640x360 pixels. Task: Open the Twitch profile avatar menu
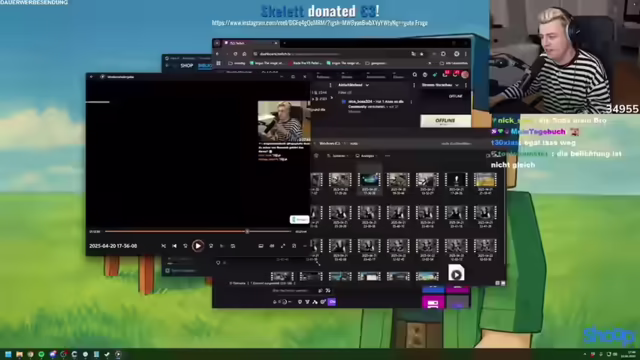click(465, 75)
